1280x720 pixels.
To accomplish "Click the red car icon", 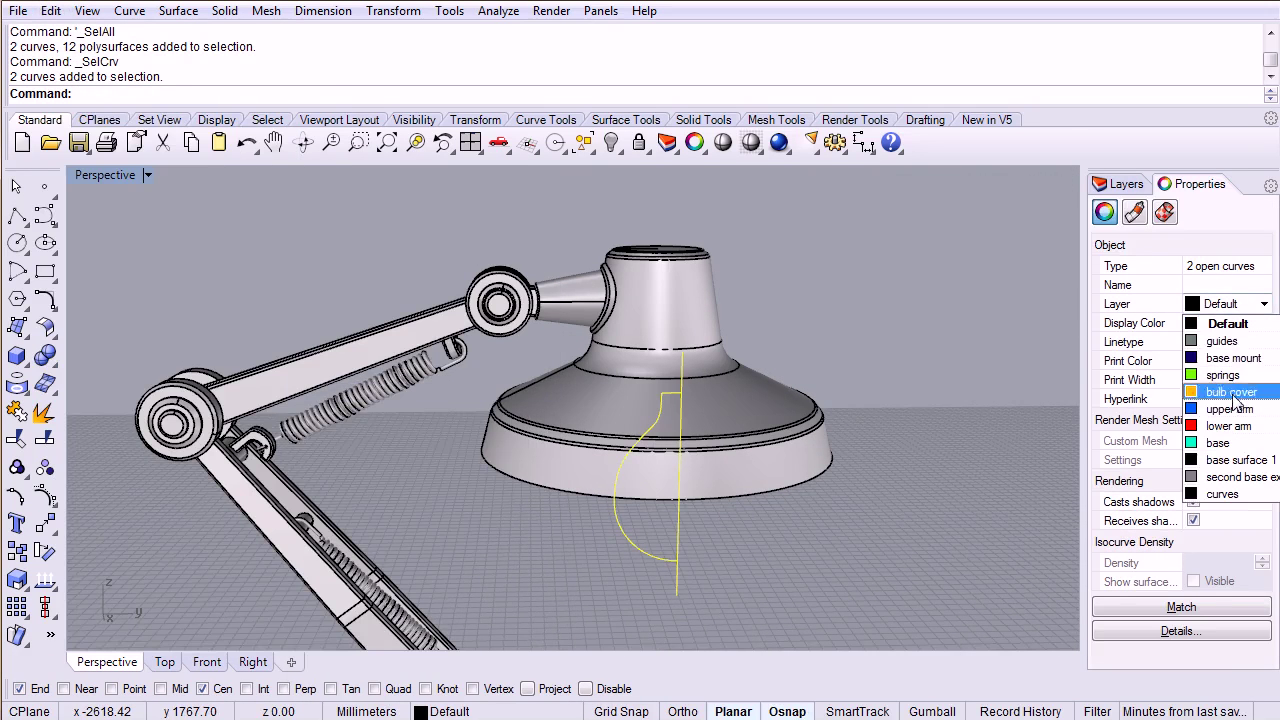I will 498,143.
